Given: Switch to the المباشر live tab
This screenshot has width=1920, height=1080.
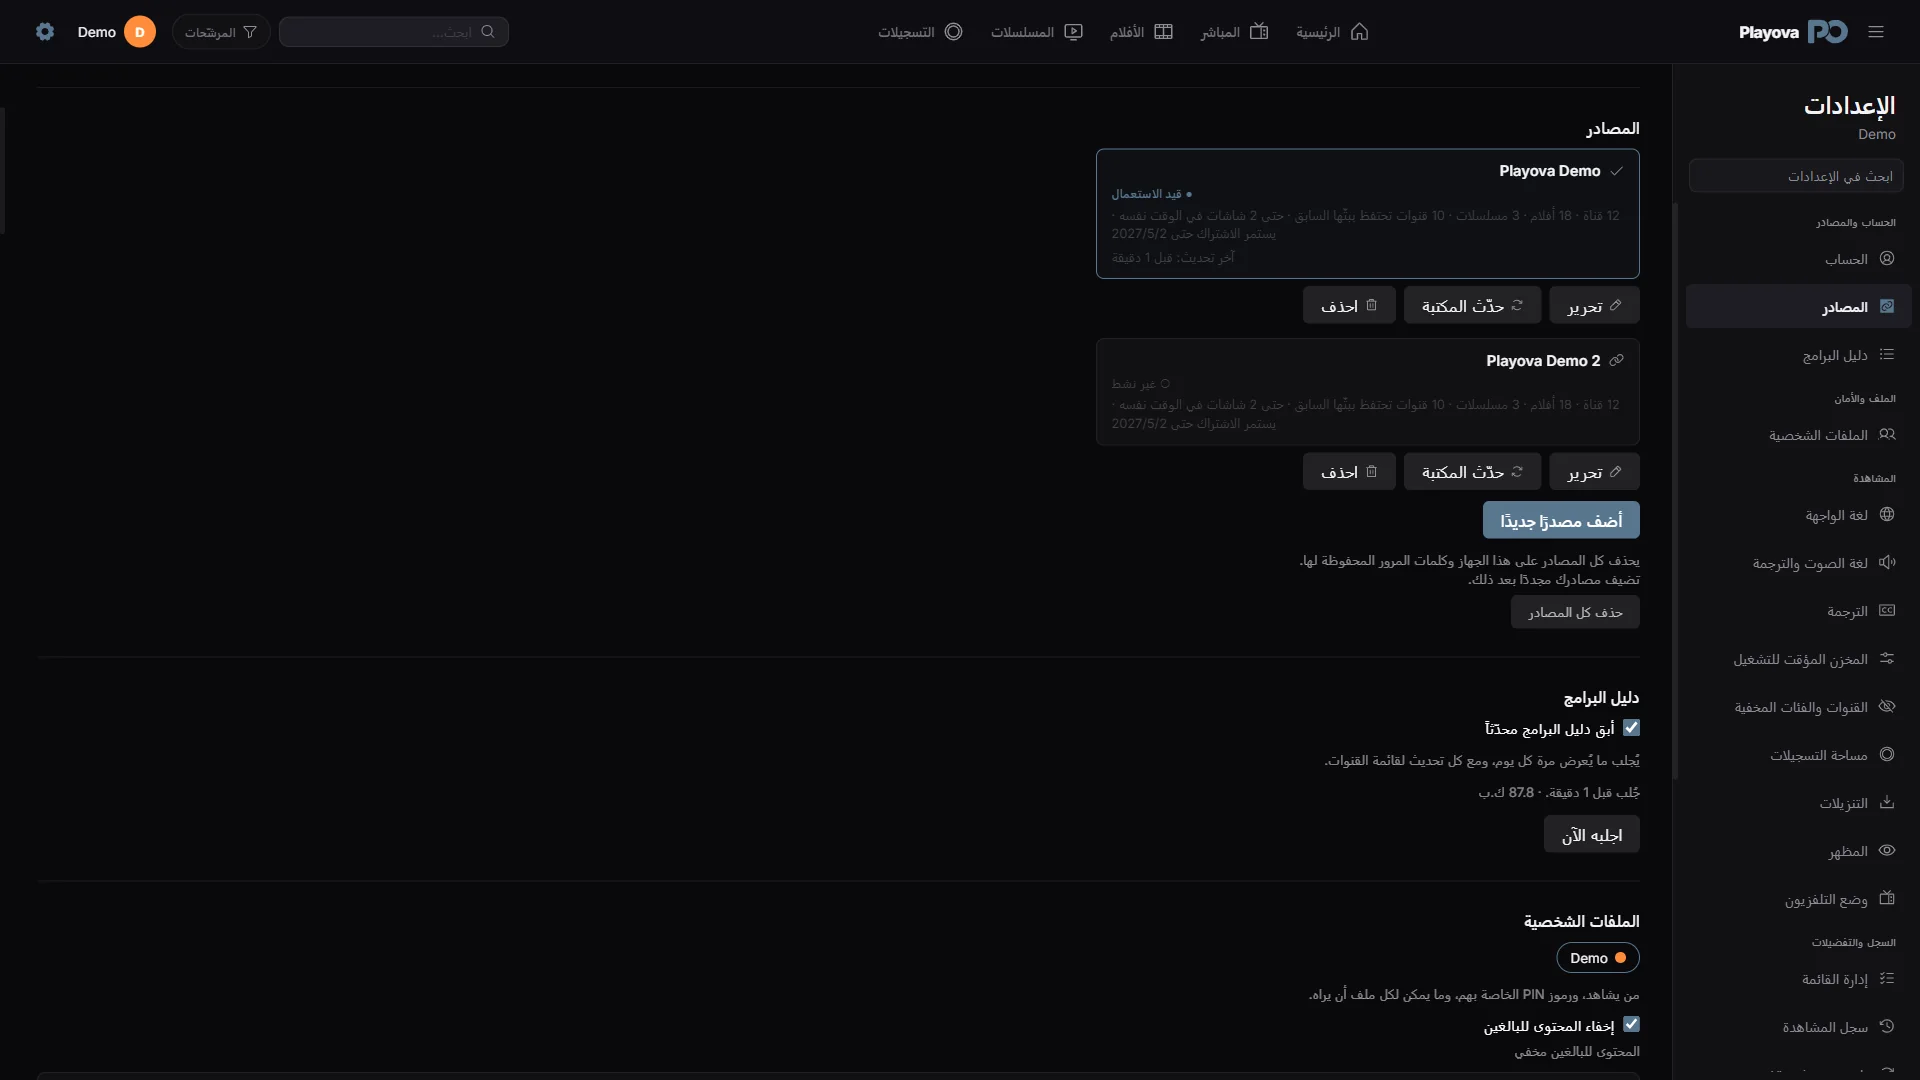Looking at the screenshot, I should 1234,32.
